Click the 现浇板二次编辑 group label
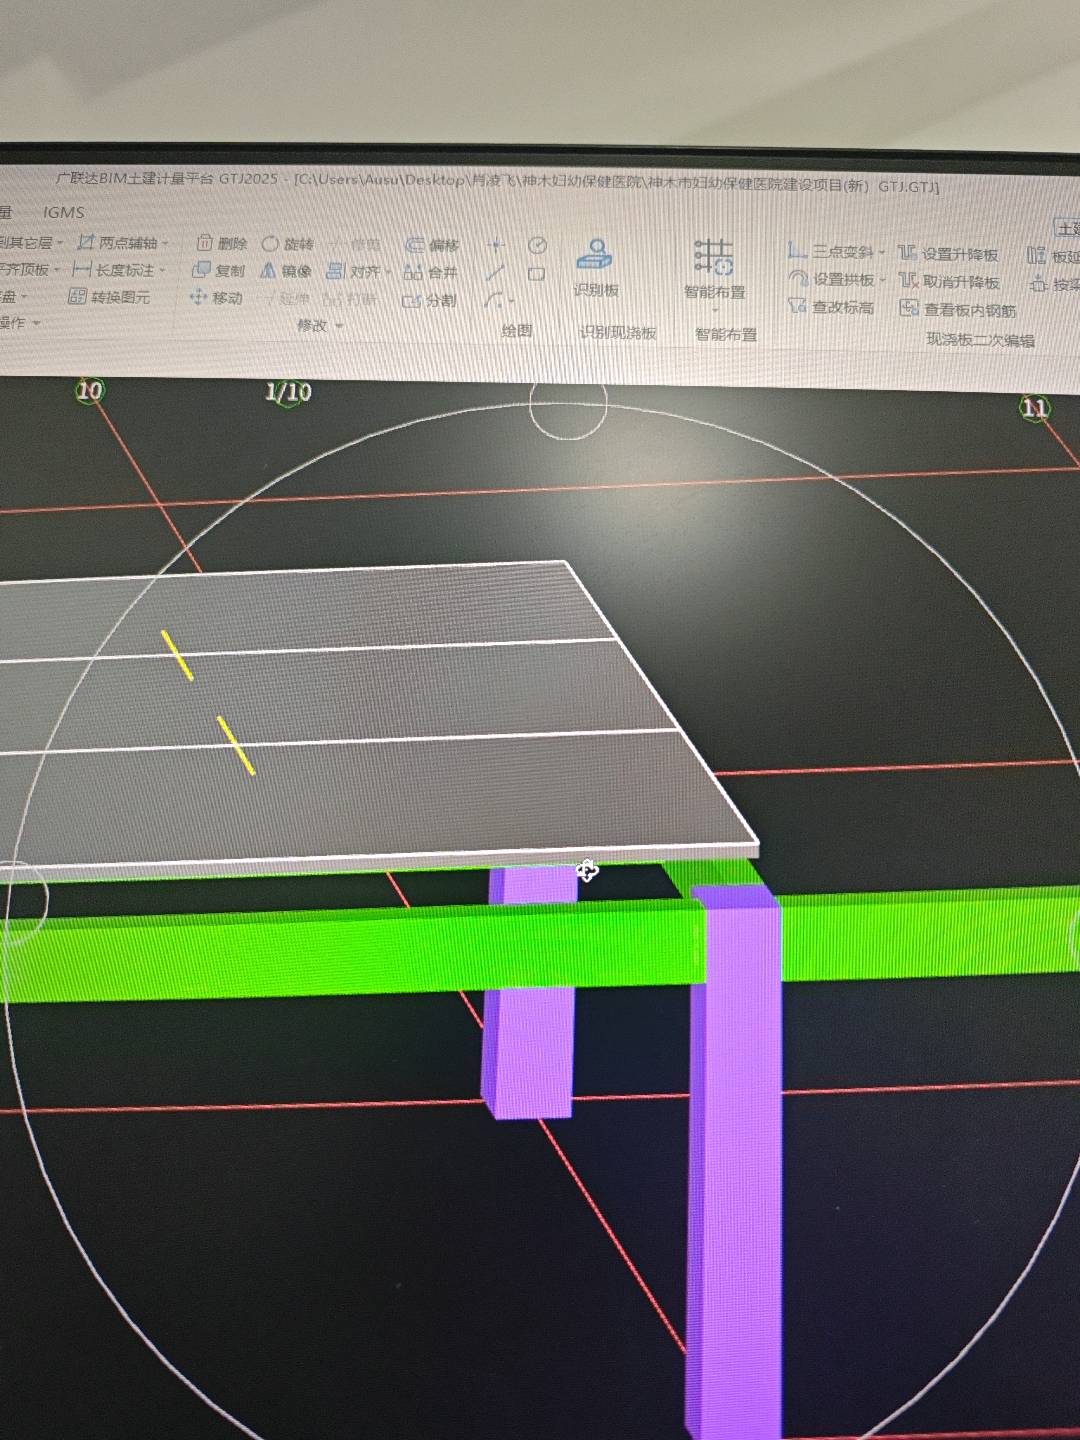Image resolution: width=1080 pixels, height=1440 pixels. coord(980,340)
